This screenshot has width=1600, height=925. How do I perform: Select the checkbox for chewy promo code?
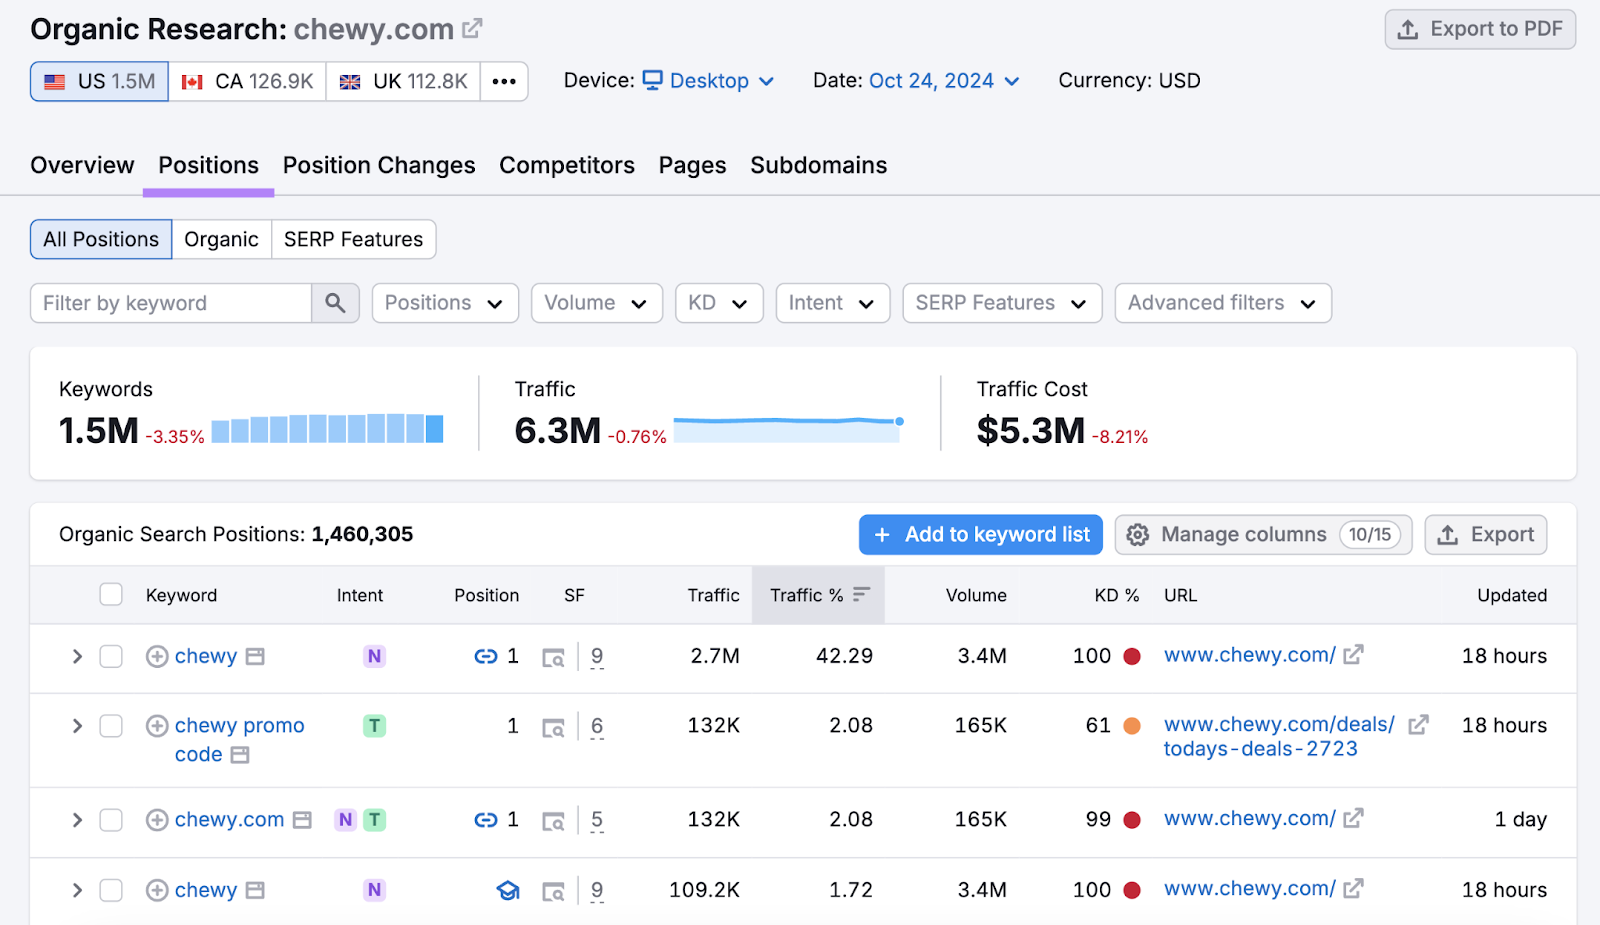click(110, 726)
